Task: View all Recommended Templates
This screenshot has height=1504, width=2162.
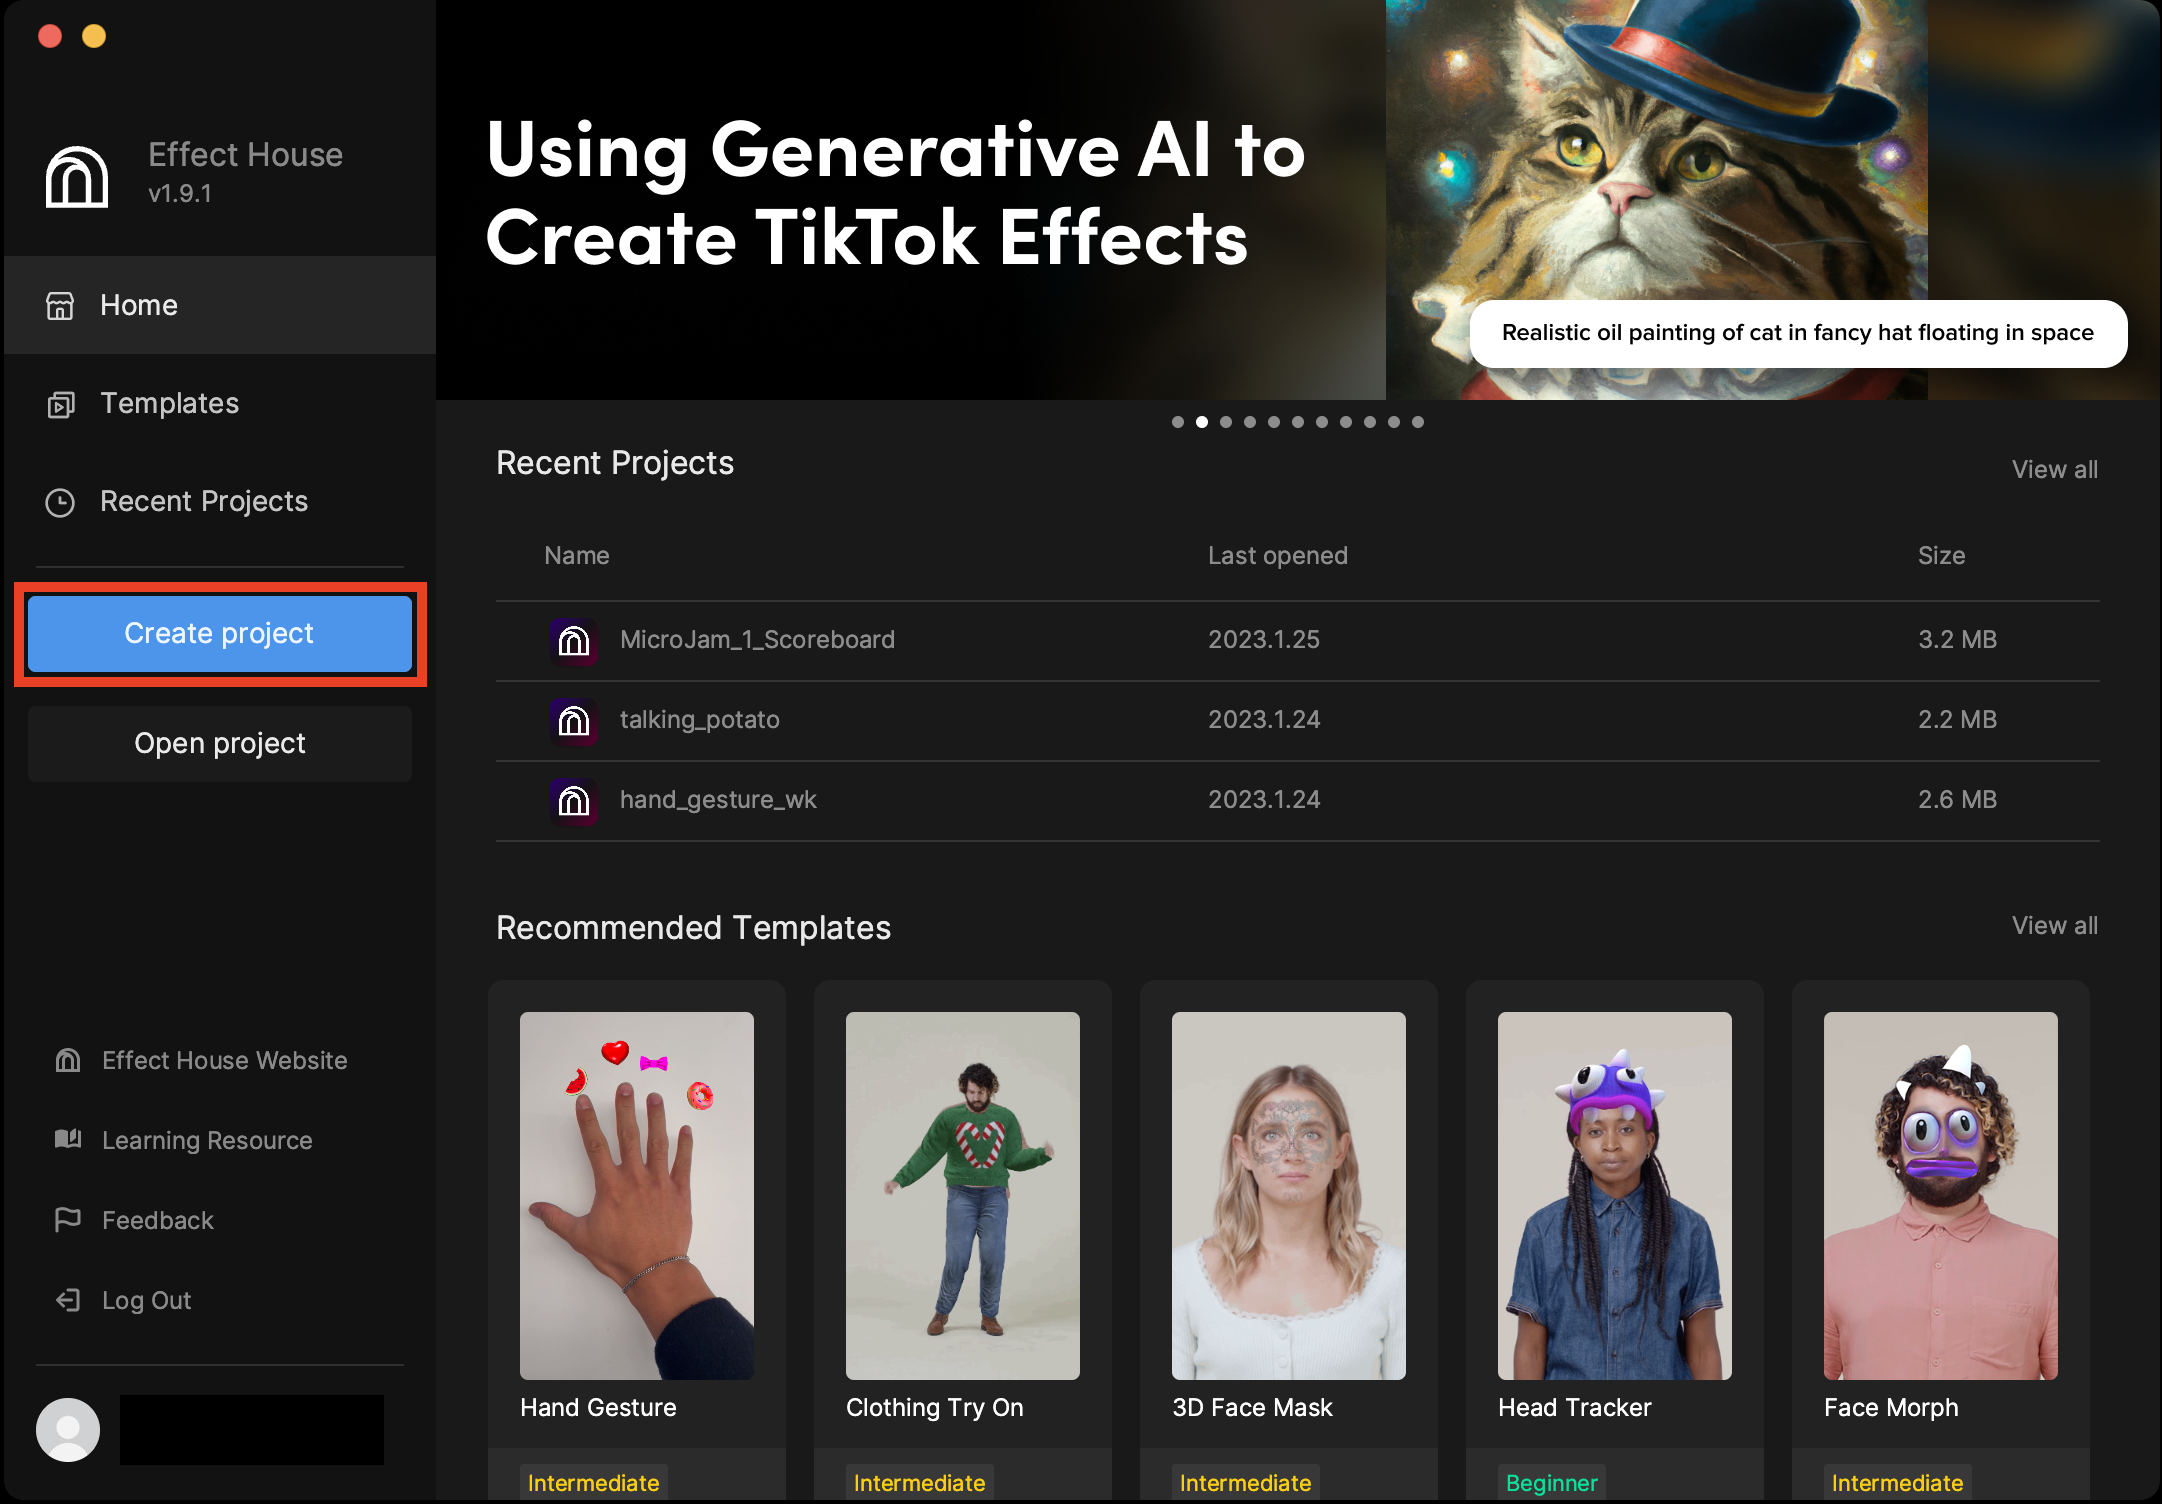Action: click(x=2054, y=925)
